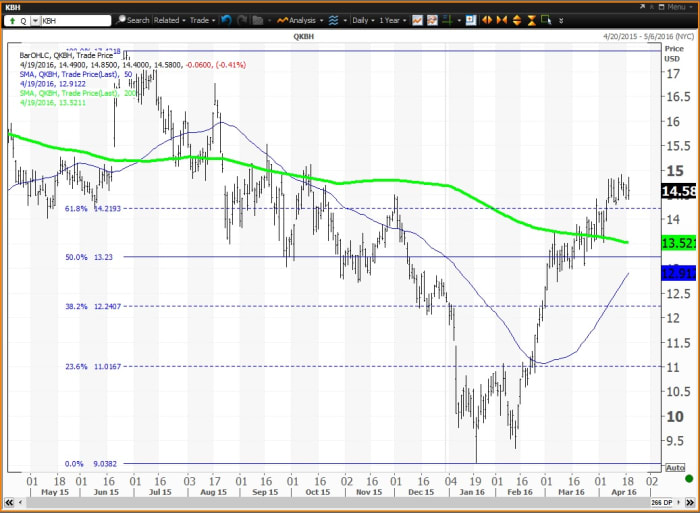The height and width of the screenshot is (513, 700).
Task: Open the Trade dropdown menu
Action: pyautogui.click(x=202, y=20)
